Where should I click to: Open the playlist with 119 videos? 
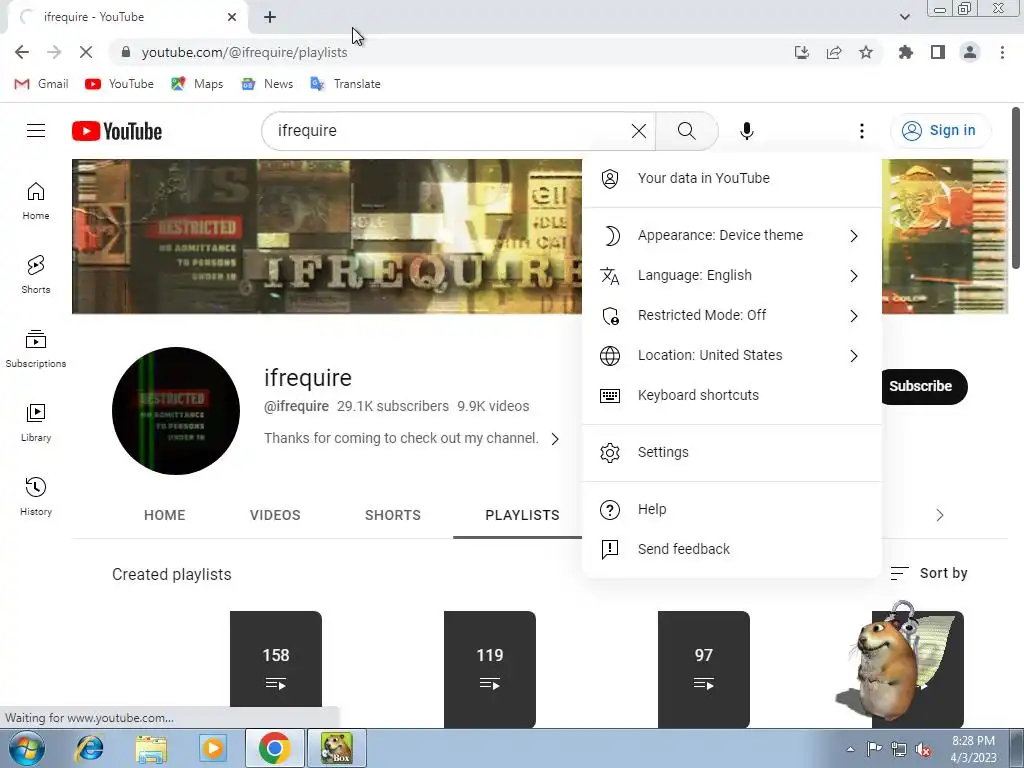pyautogui.click(x=490, y=669)
